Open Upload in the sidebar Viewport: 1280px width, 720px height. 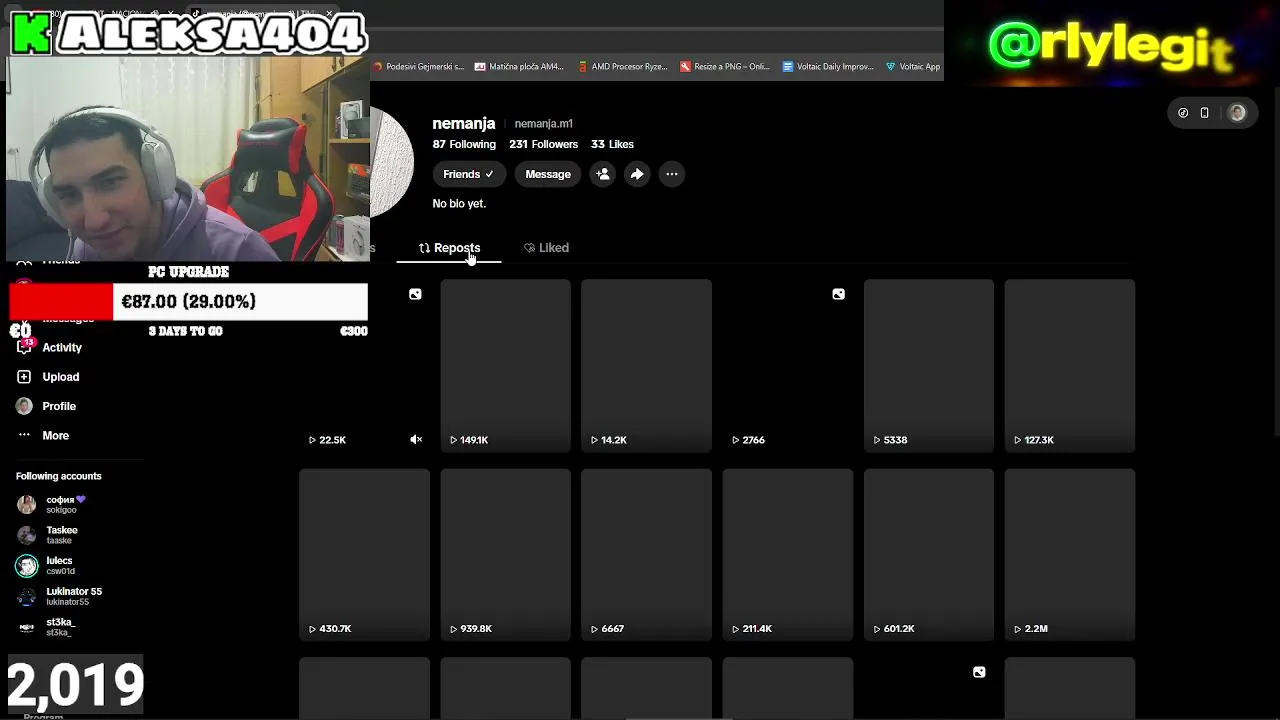pos(61,377)
